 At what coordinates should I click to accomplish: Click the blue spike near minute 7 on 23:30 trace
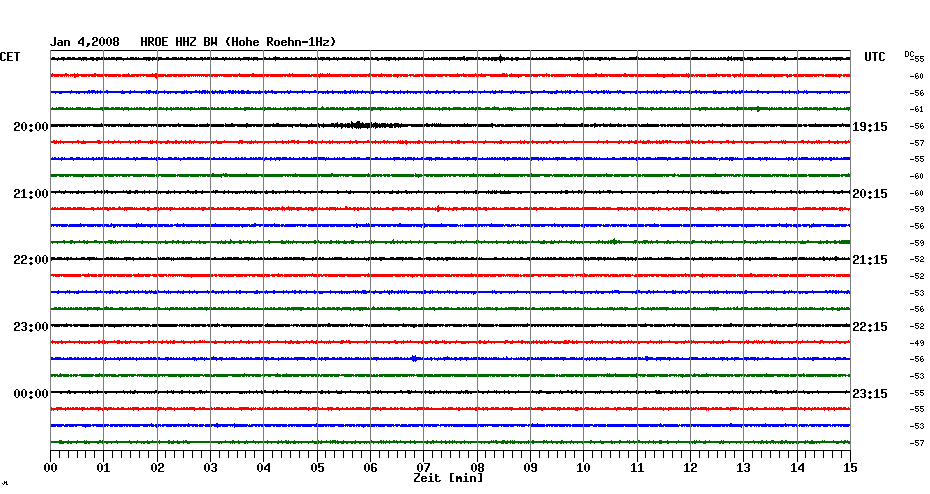pyautogui.click(x=414, y=358)
